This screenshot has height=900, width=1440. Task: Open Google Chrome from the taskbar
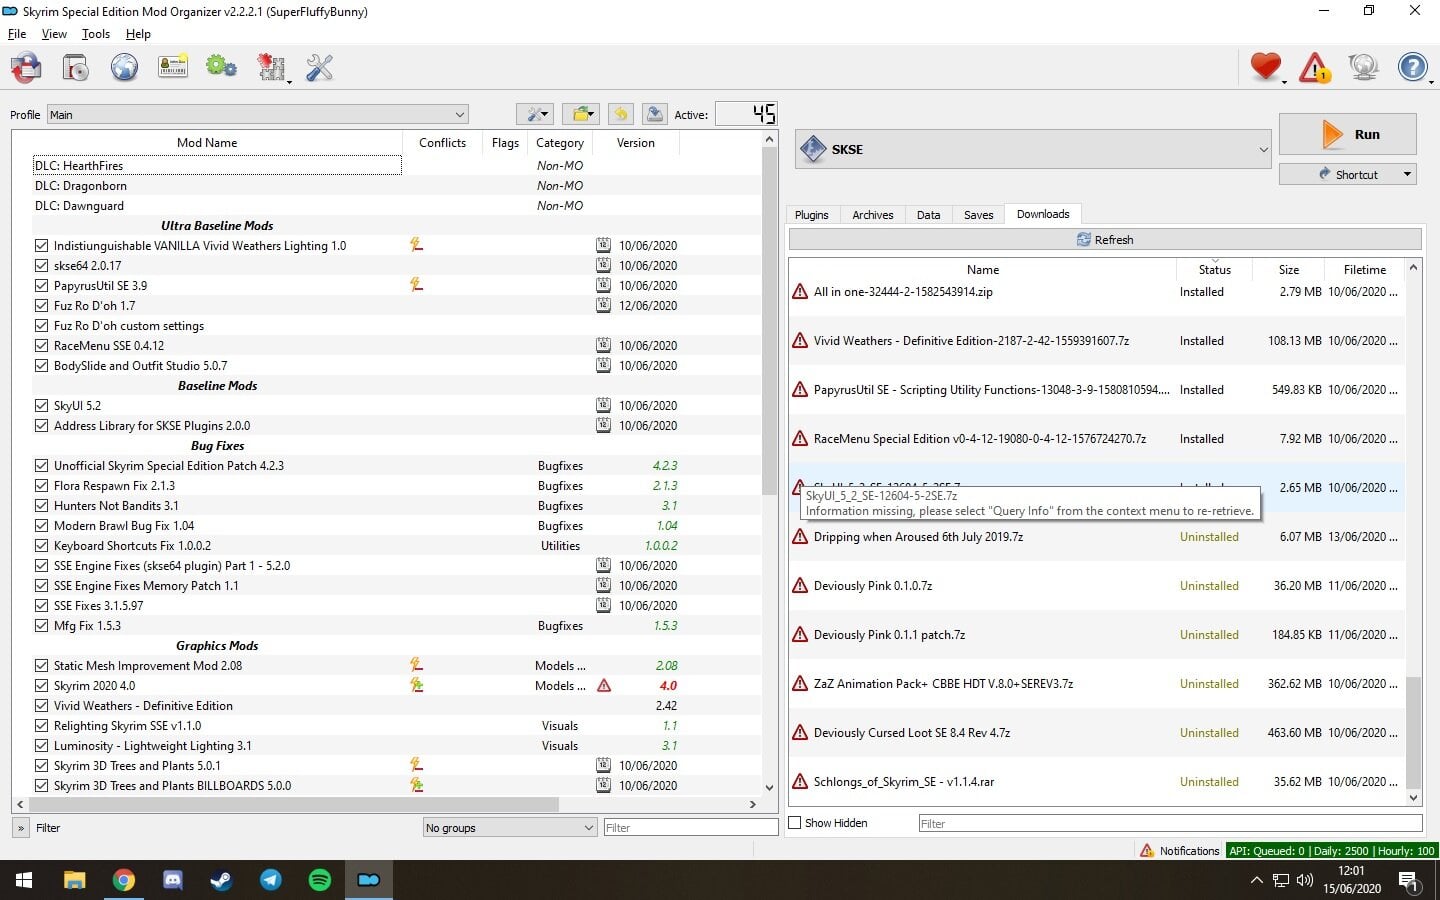click(x=124, y=880)
